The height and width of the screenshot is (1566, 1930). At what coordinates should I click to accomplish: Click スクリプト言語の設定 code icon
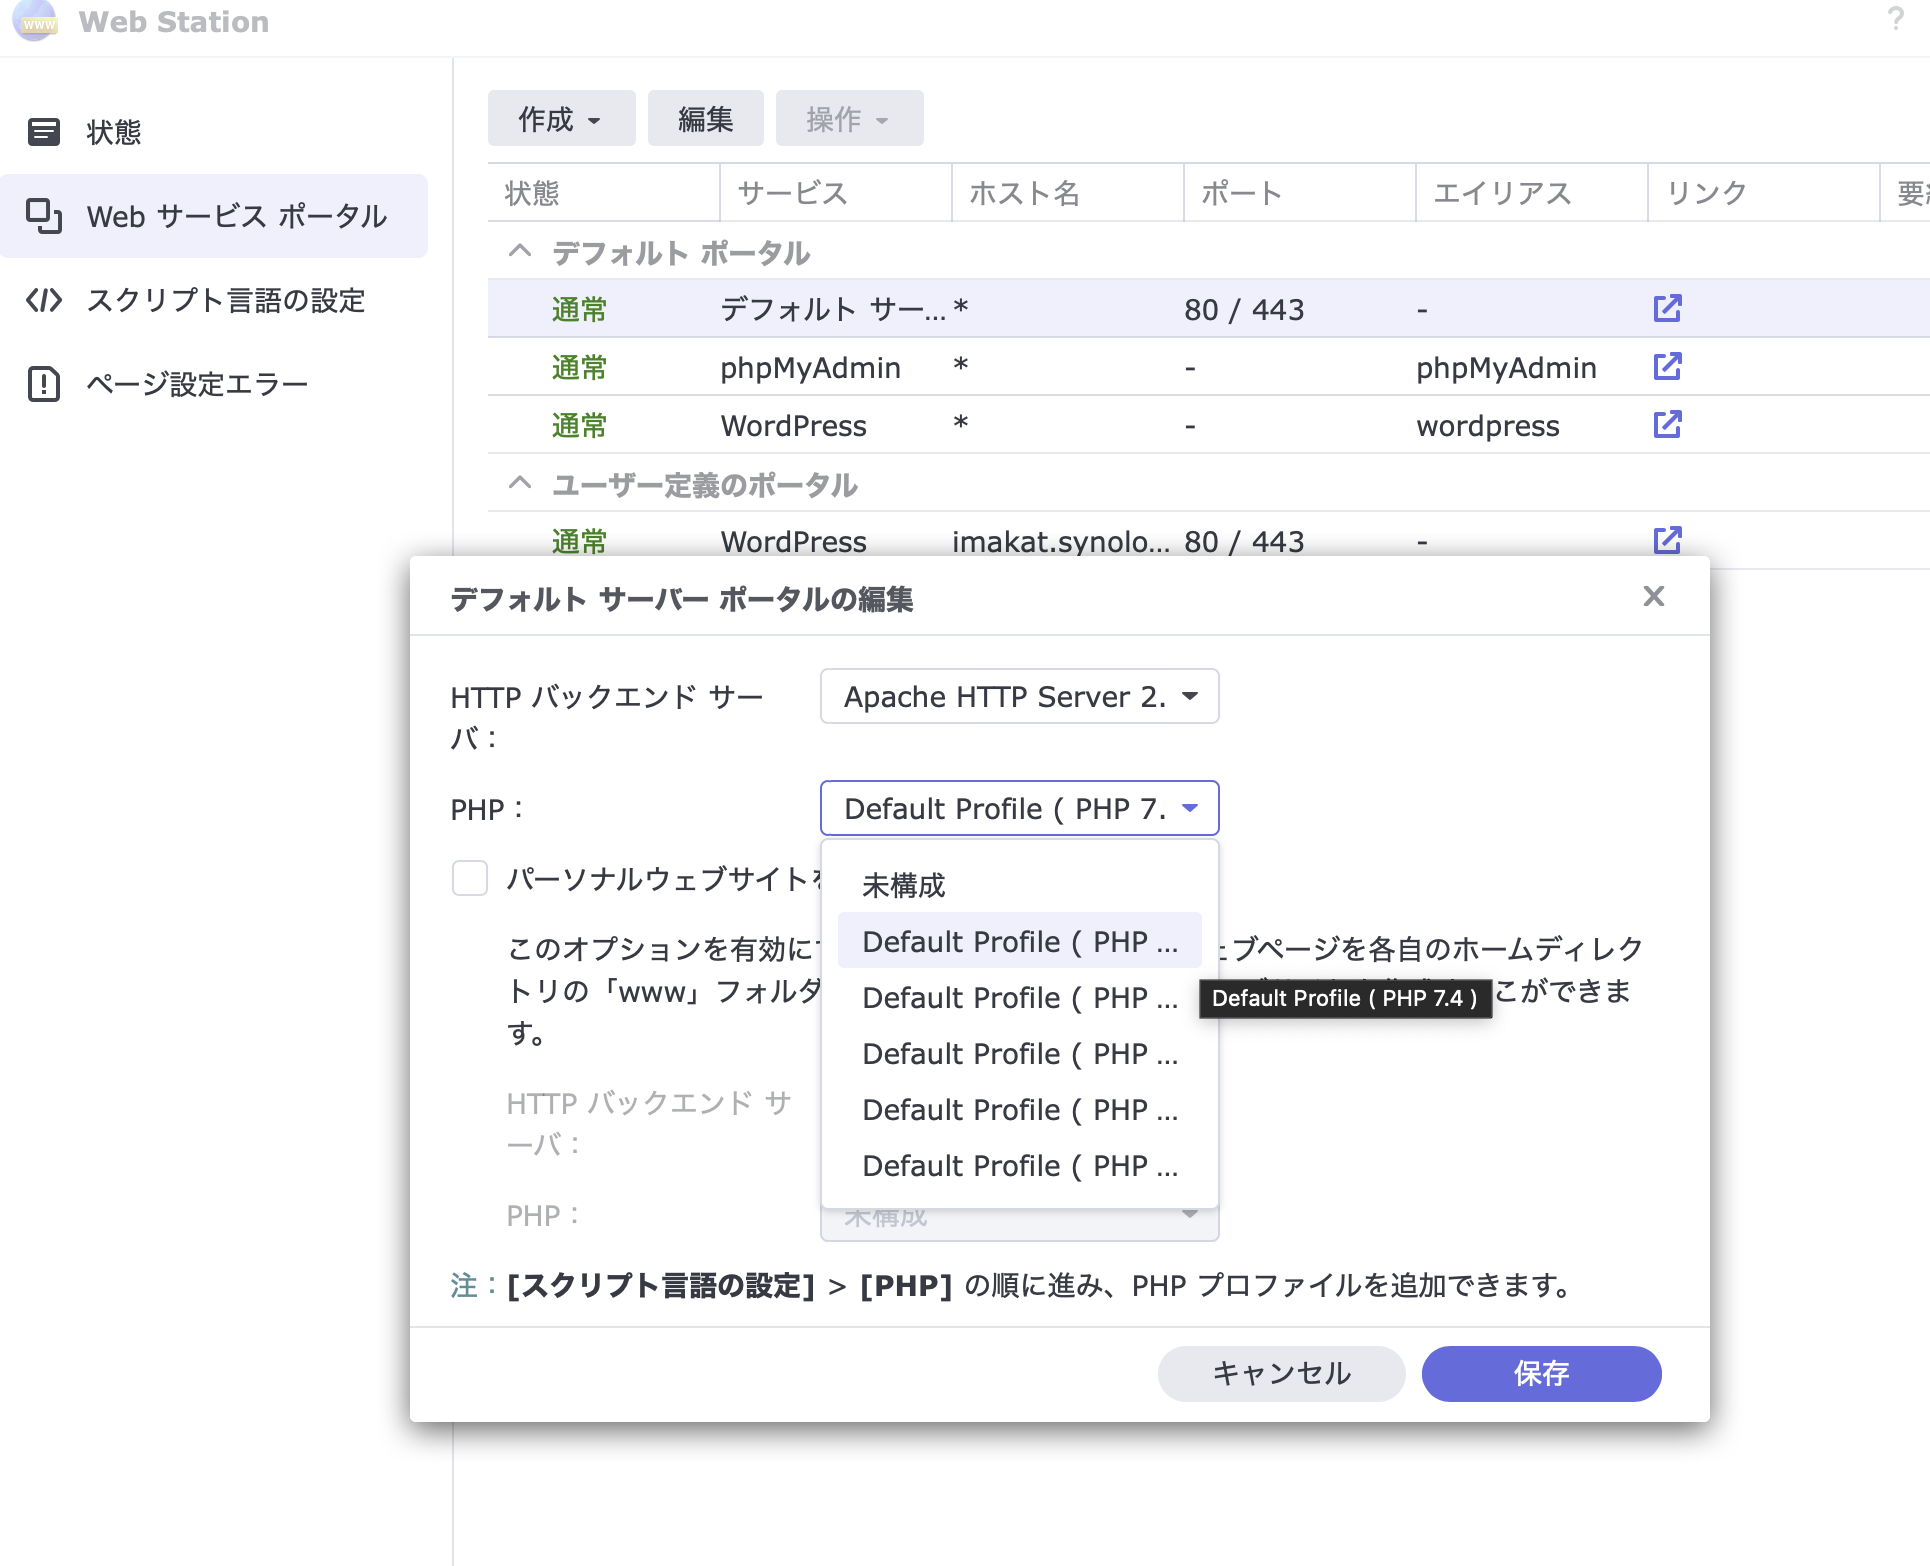pyautogui.click(x=44, y=300)
